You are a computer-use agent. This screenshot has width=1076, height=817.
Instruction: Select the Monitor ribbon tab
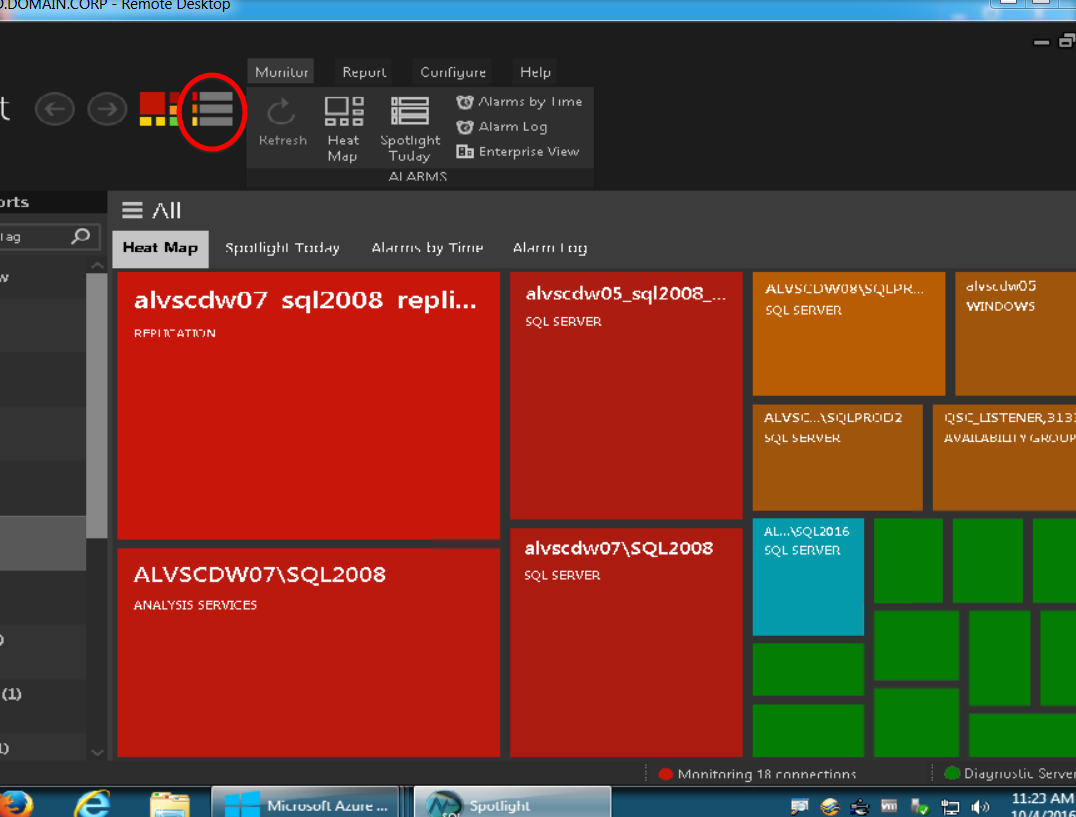pos(281,72)
